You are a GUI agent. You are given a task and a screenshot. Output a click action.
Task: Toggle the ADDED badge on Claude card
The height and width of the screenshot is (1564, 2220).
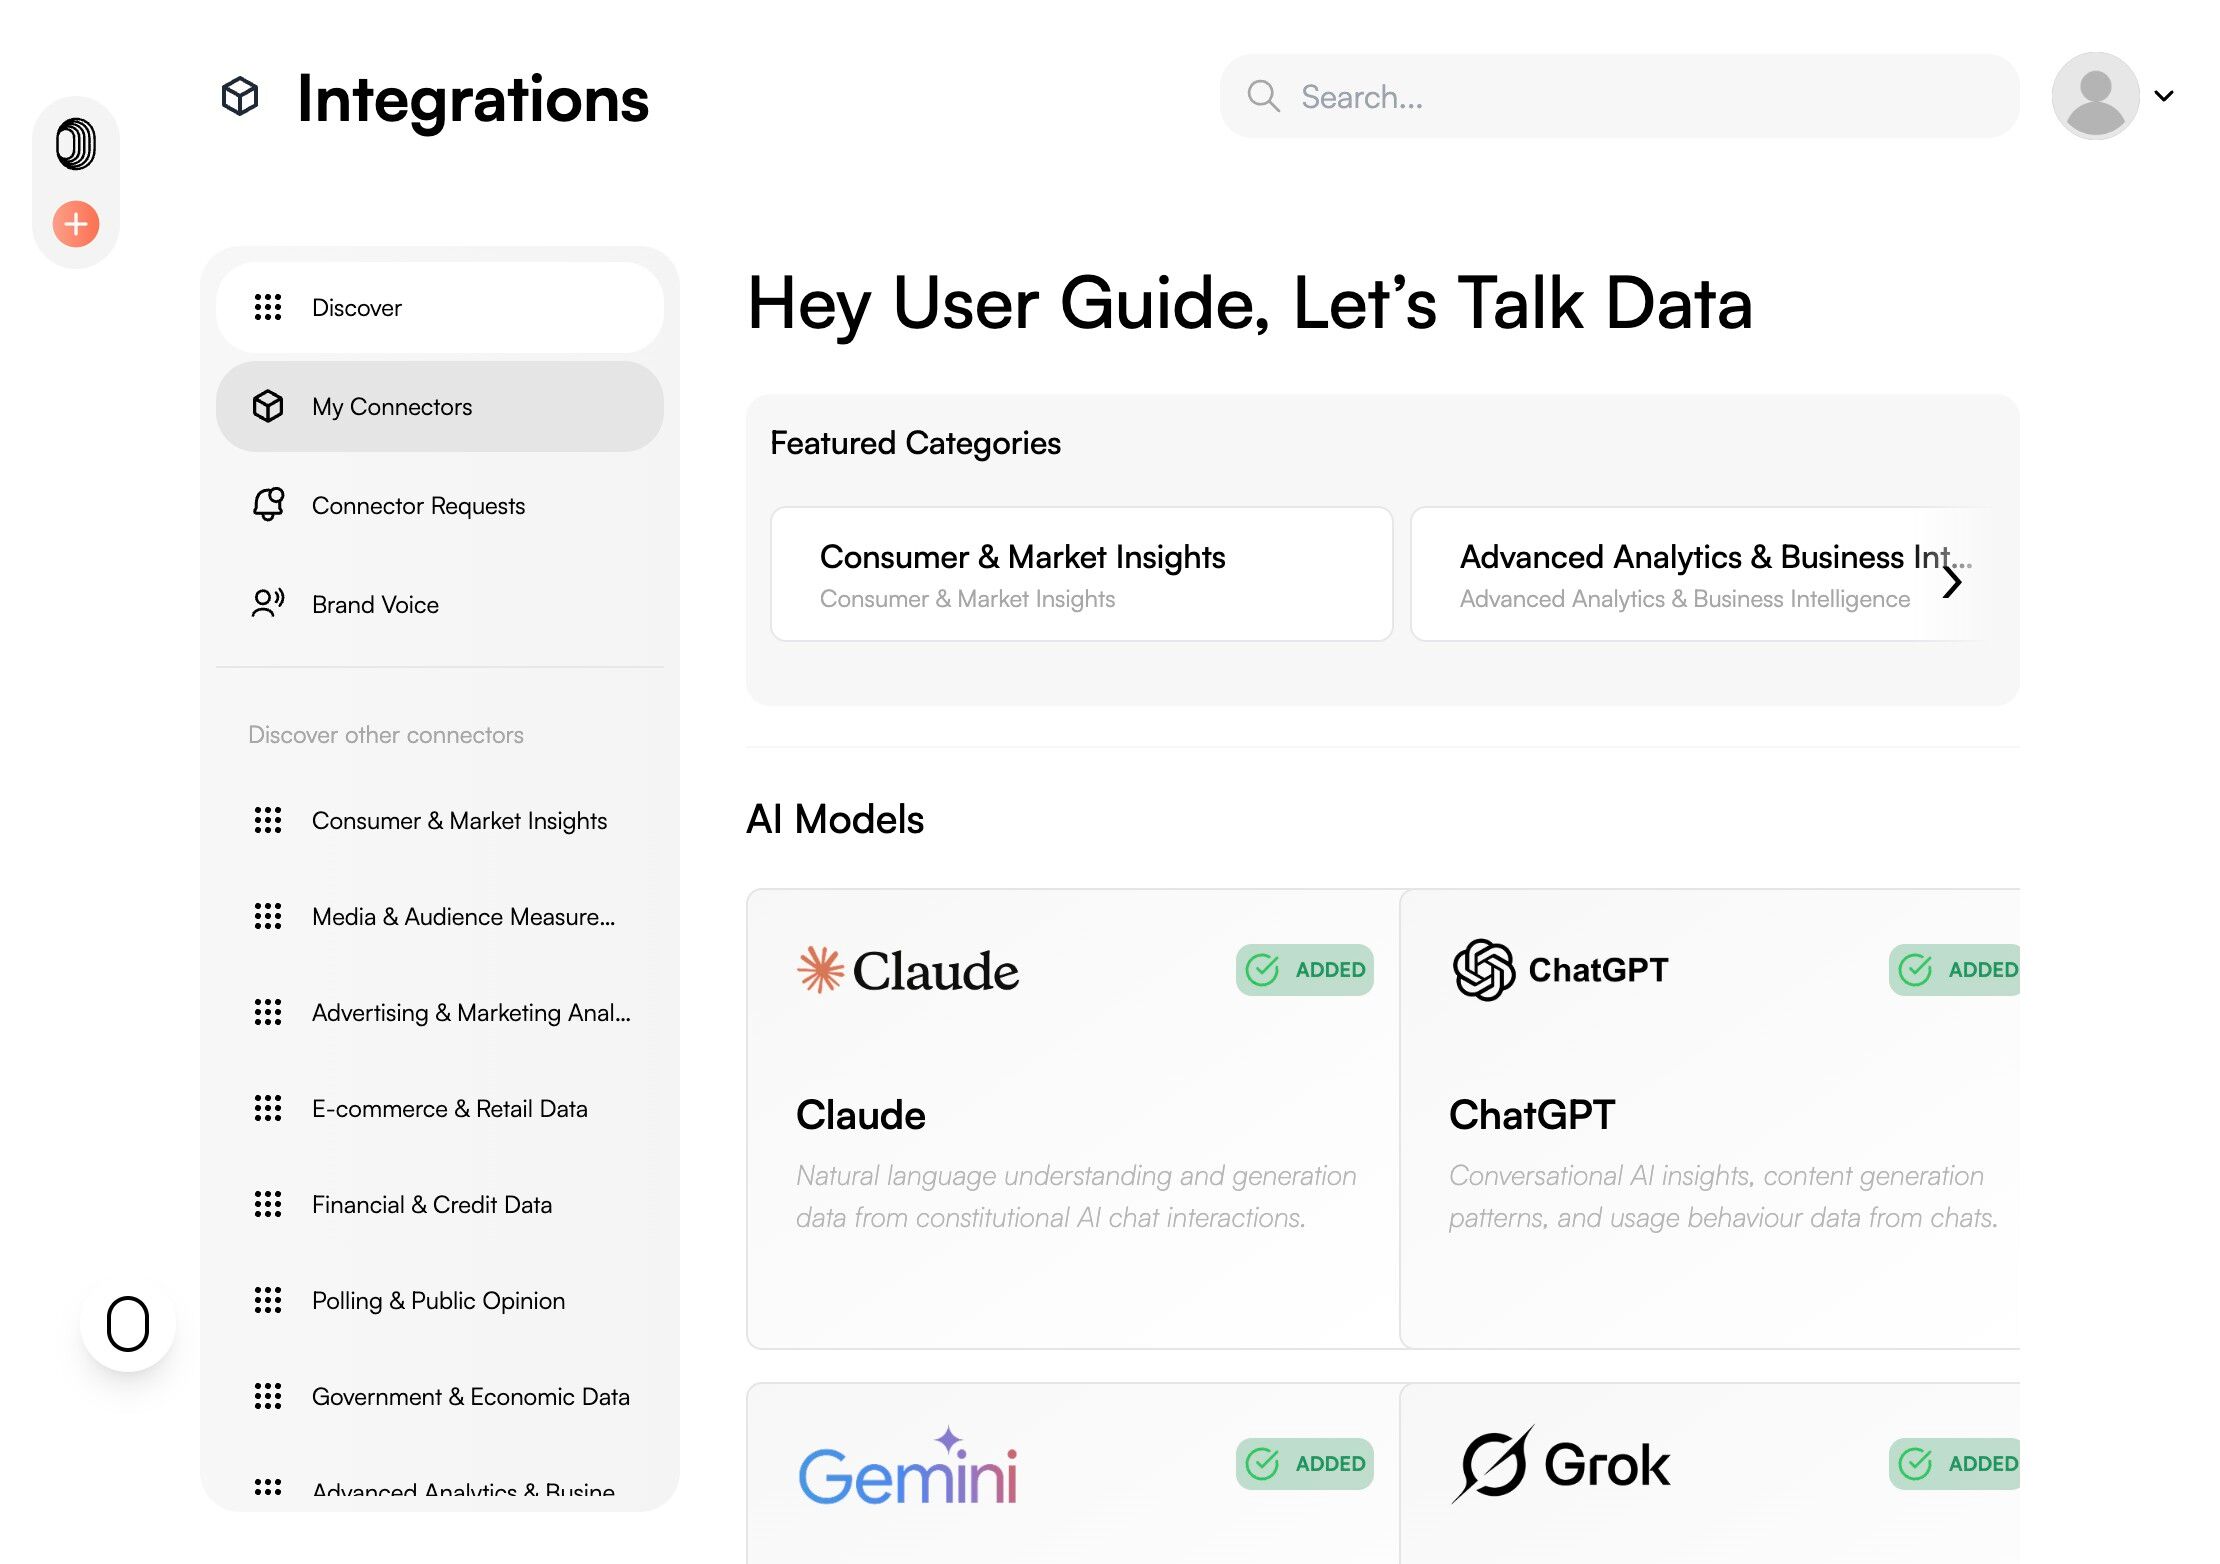click(1304, 969)
